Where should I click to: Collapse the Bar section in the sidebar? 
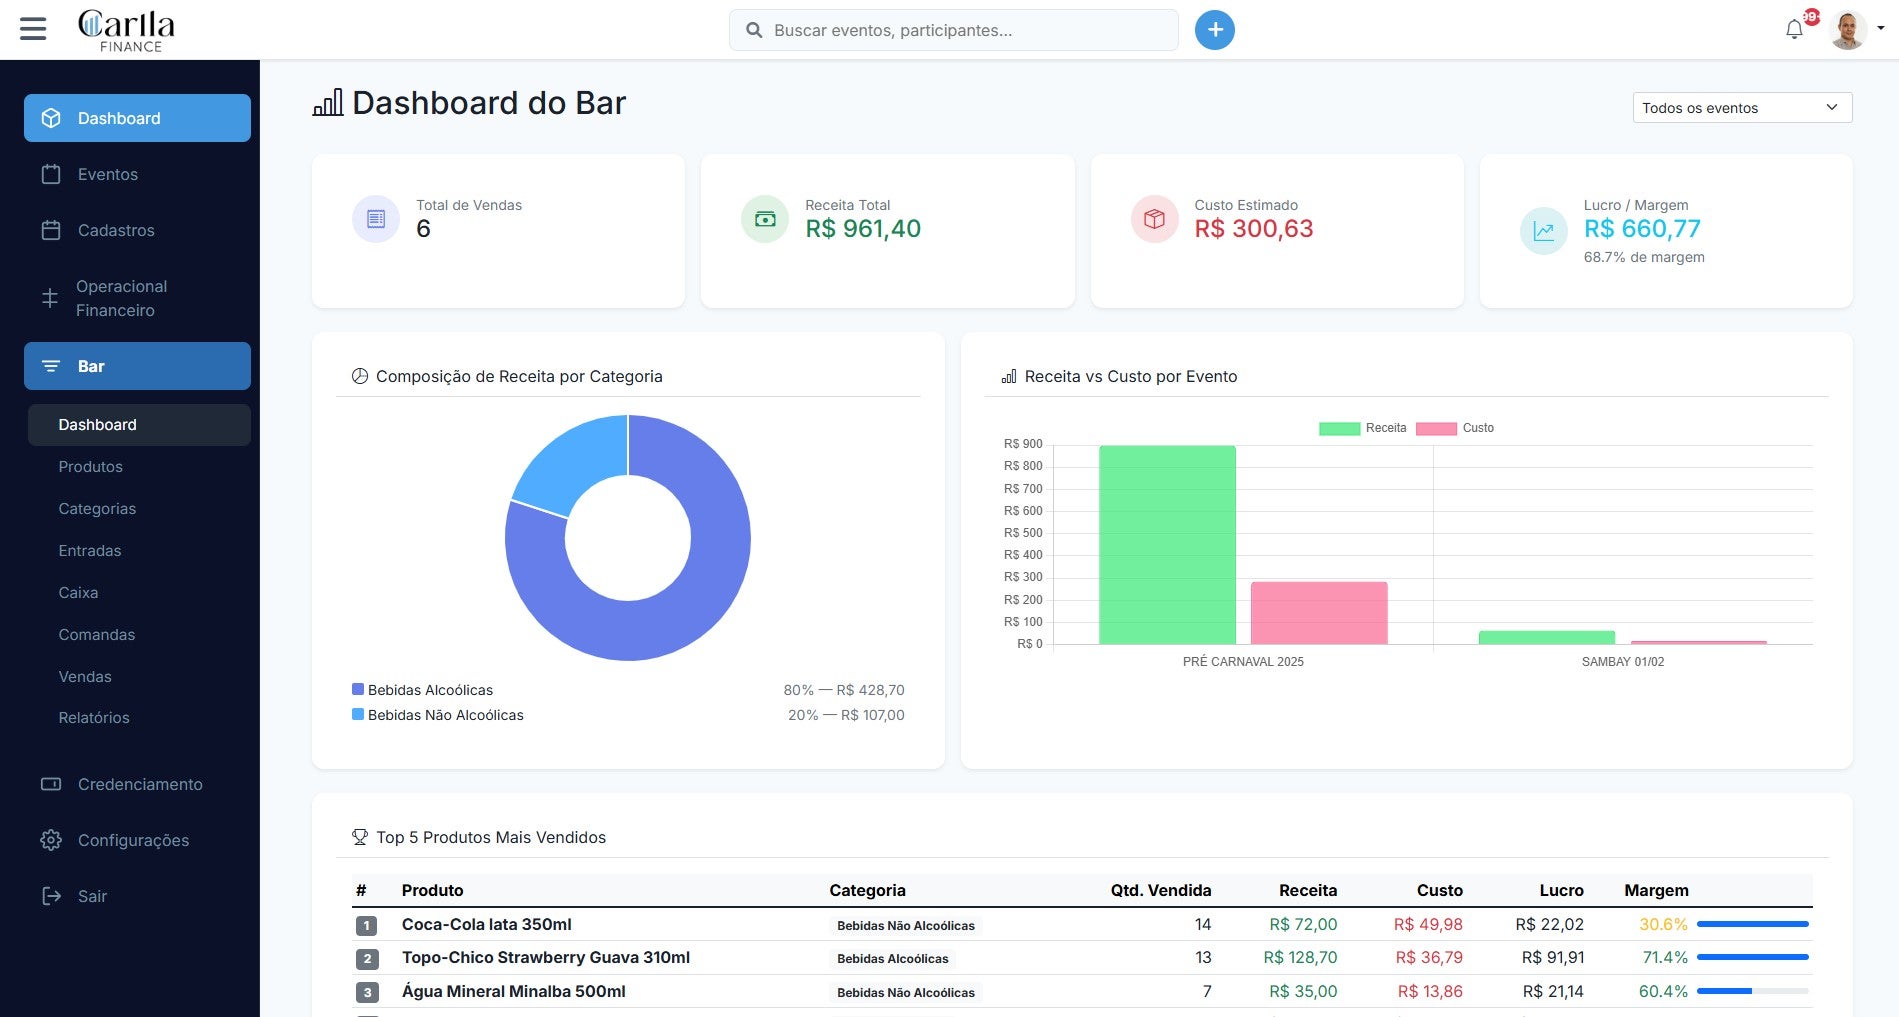tap(90, 366)
